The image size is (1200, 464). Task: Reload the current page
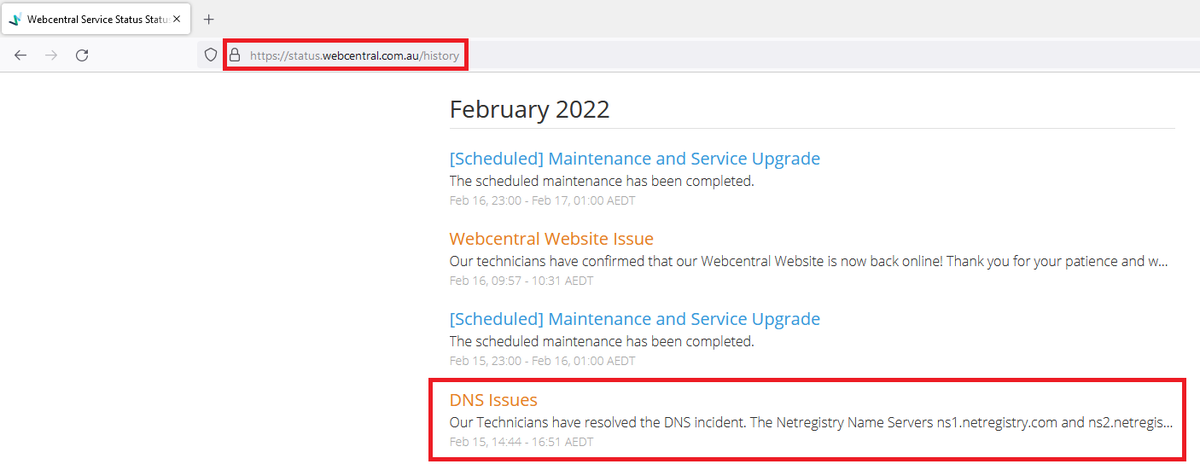(x=83, y=55)
